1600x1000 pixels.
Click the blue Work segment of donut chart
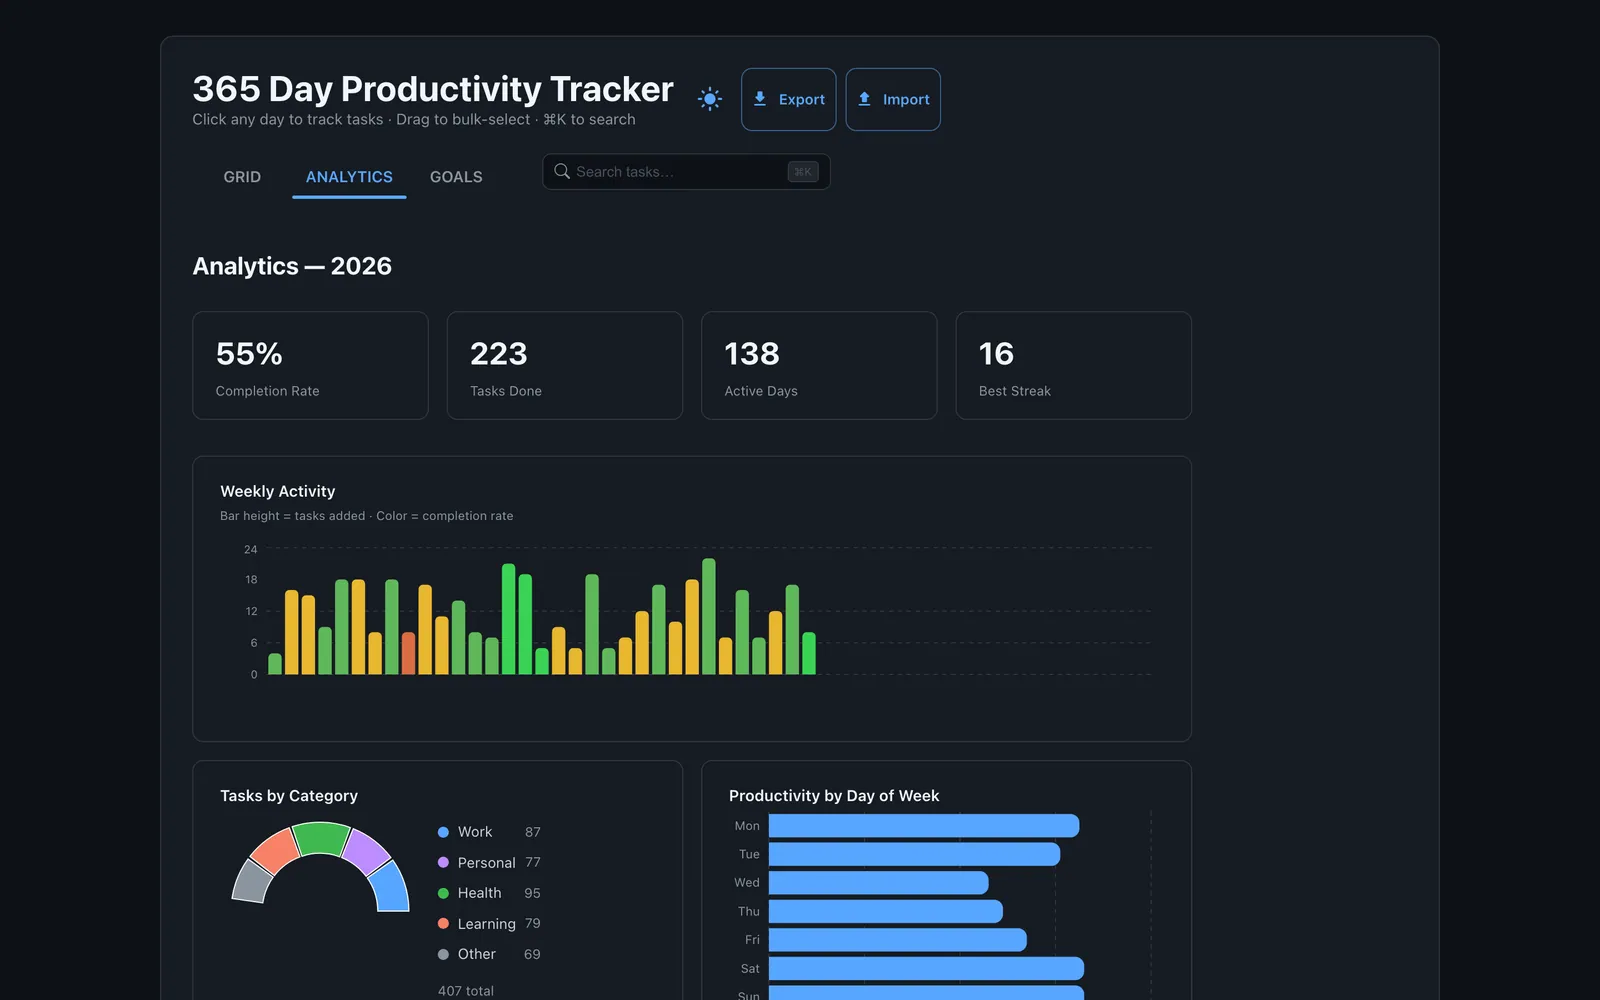(391, 887)
